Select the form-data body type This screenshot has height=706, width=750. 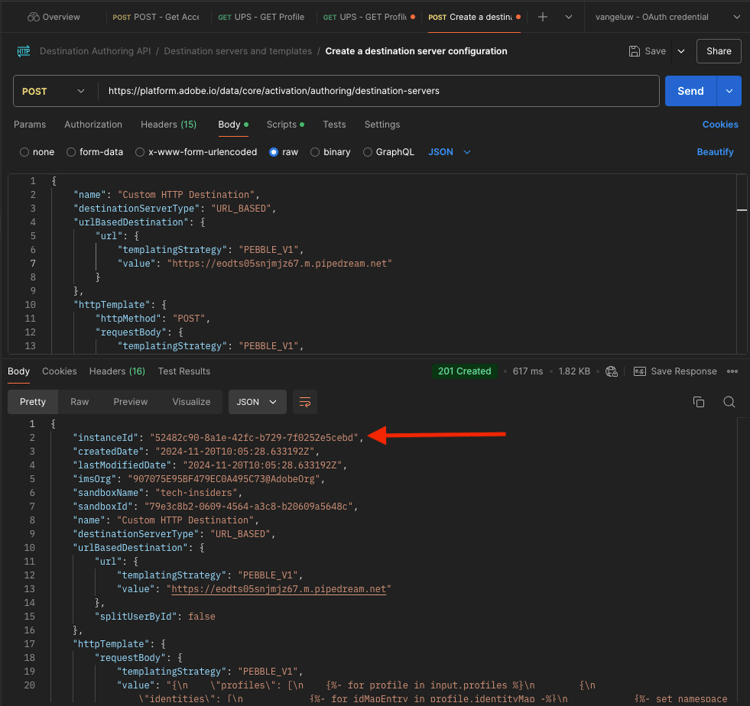coord(94,152)
